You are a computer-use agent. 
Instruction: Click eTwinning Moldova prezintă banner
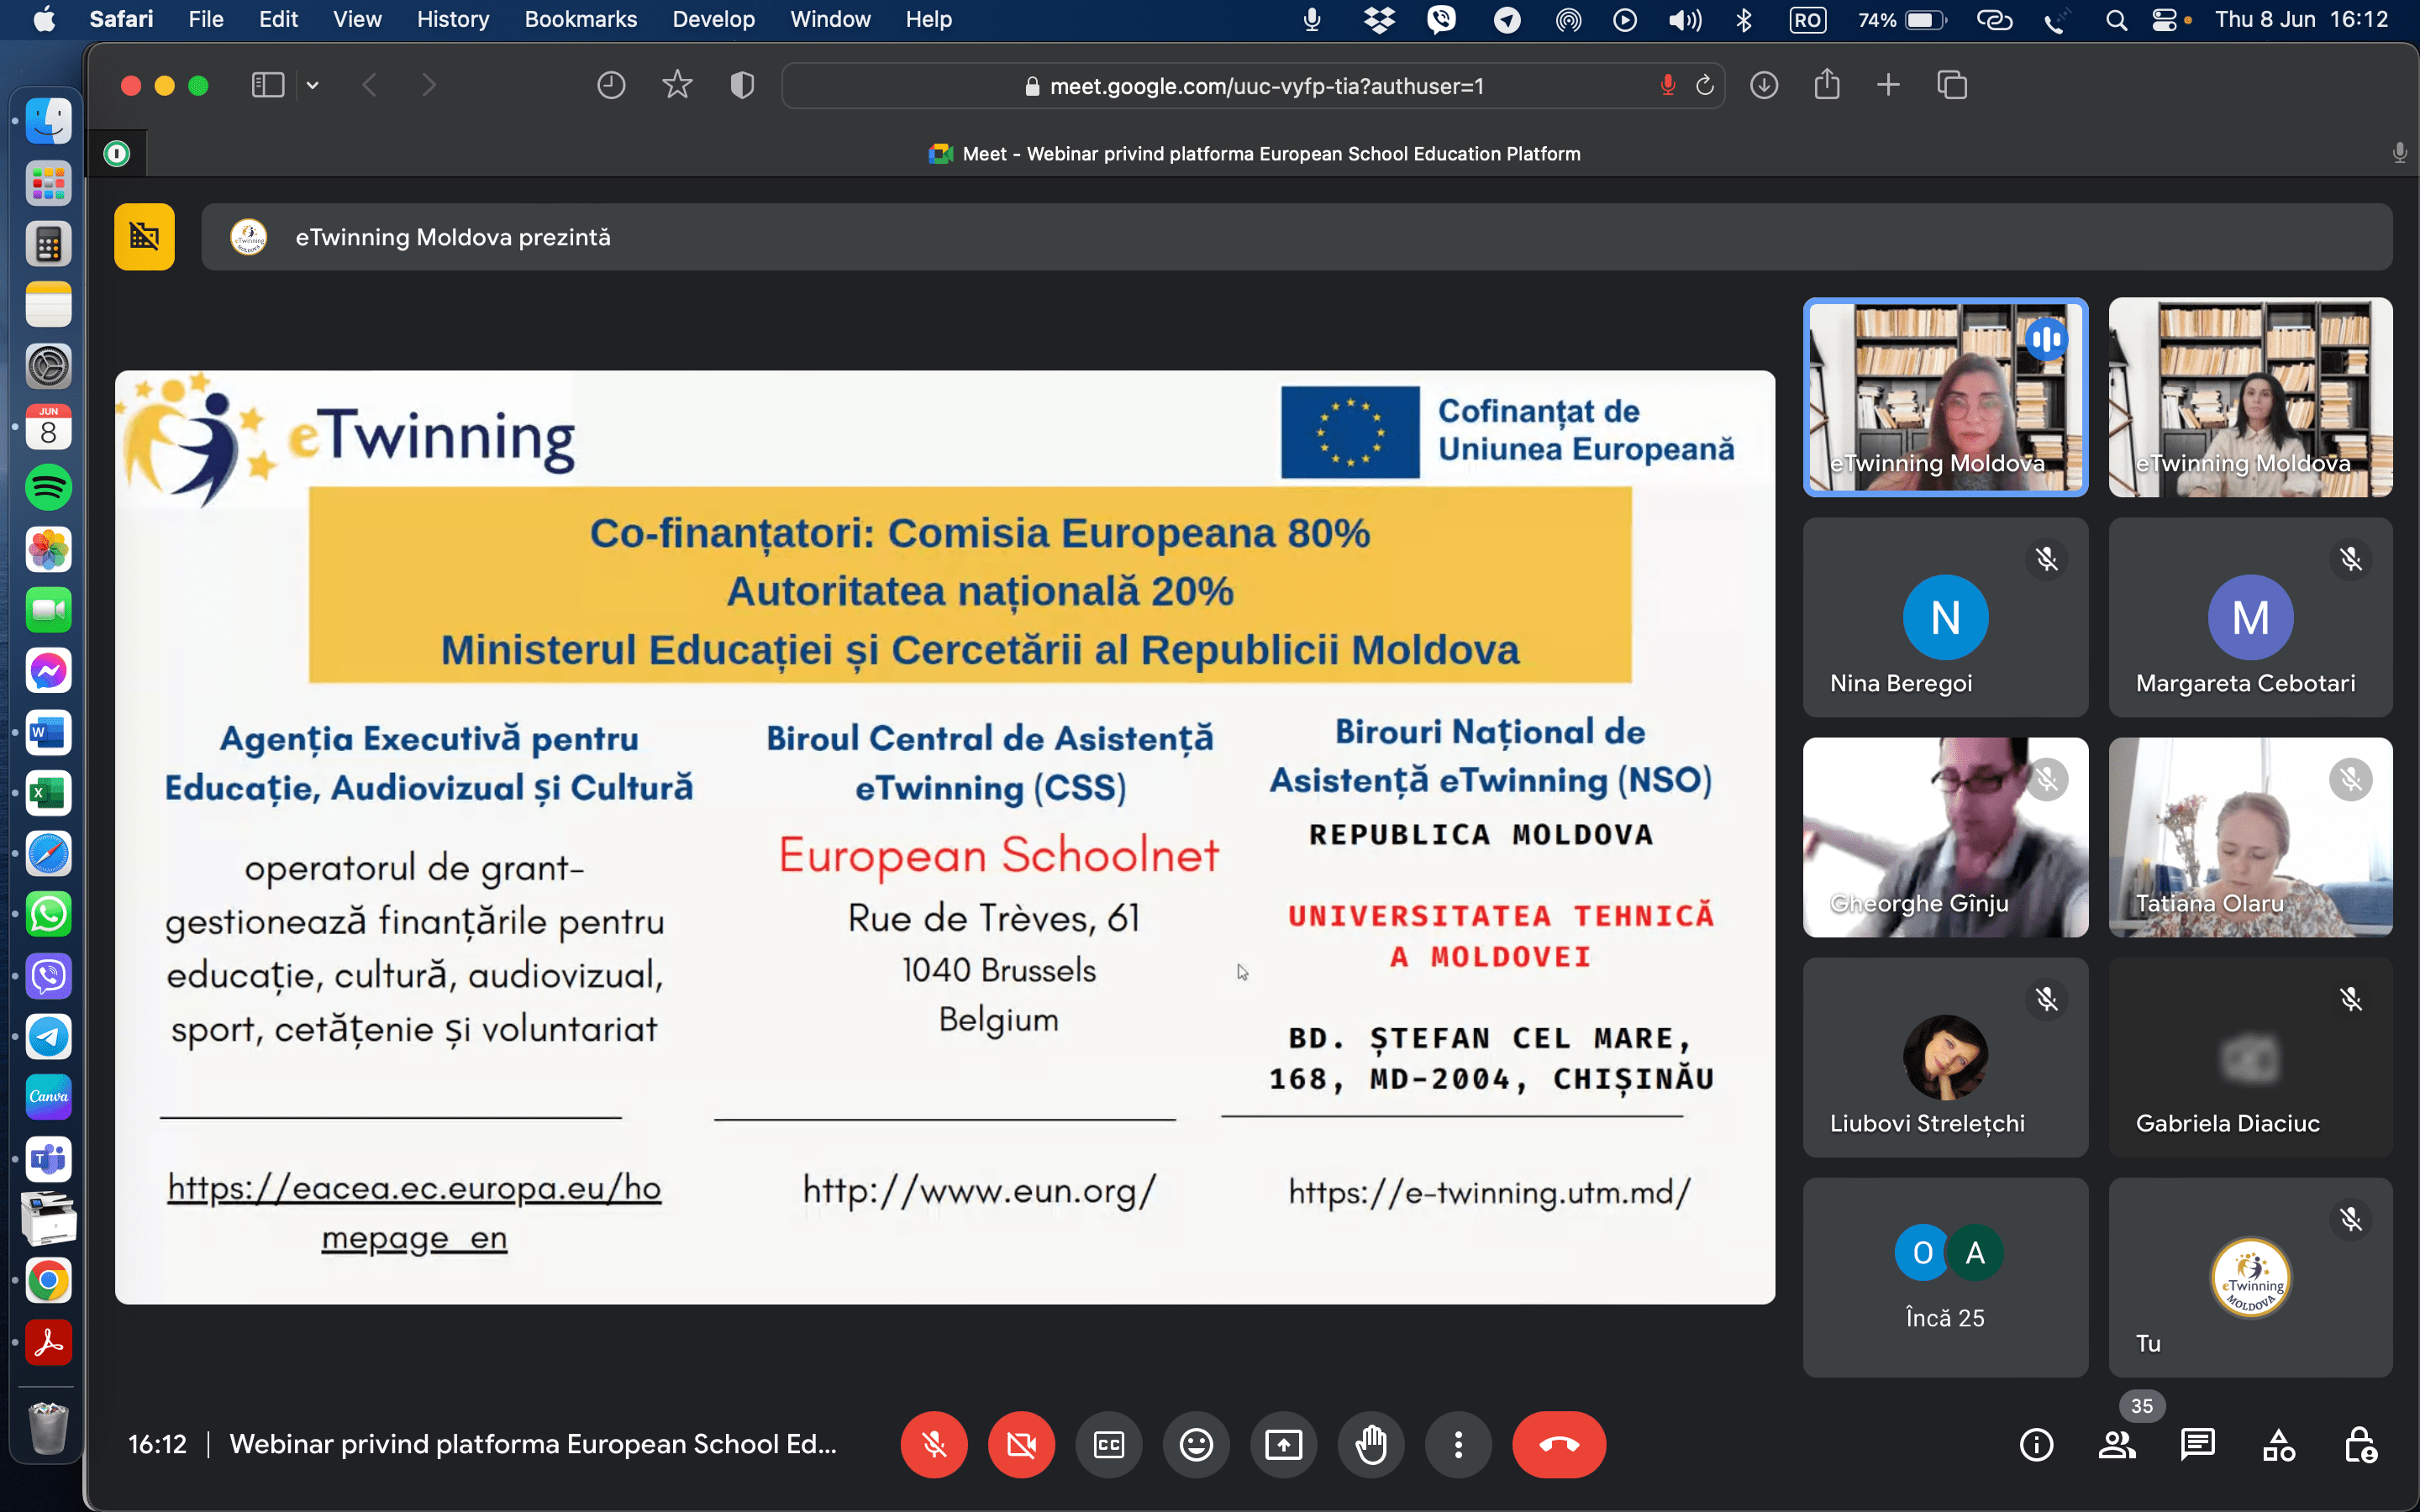pyautogui.click(x=1297, y=237)
